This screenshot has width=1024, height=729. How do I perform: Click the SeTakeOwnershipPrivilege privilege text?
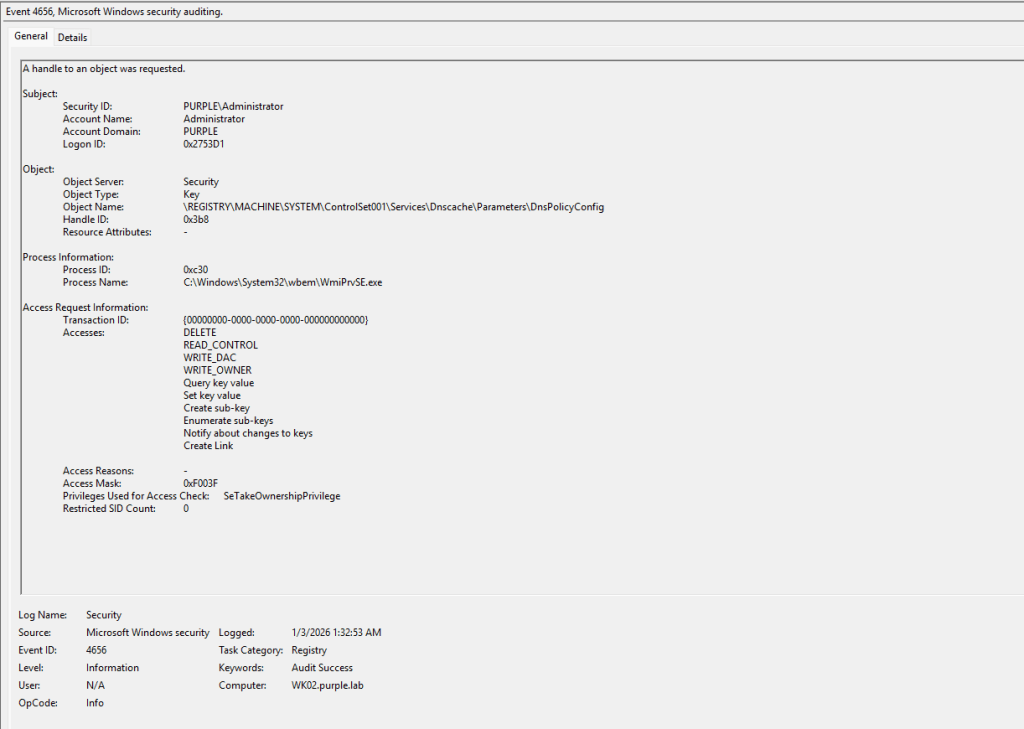coord(282,496)
